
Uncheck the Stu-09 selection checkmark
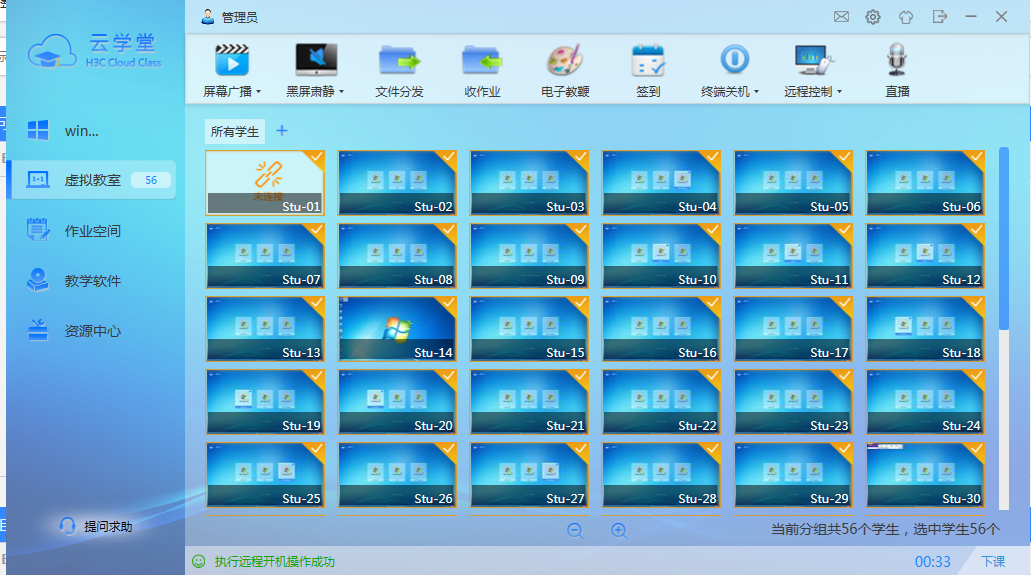[x=580, y=230]
